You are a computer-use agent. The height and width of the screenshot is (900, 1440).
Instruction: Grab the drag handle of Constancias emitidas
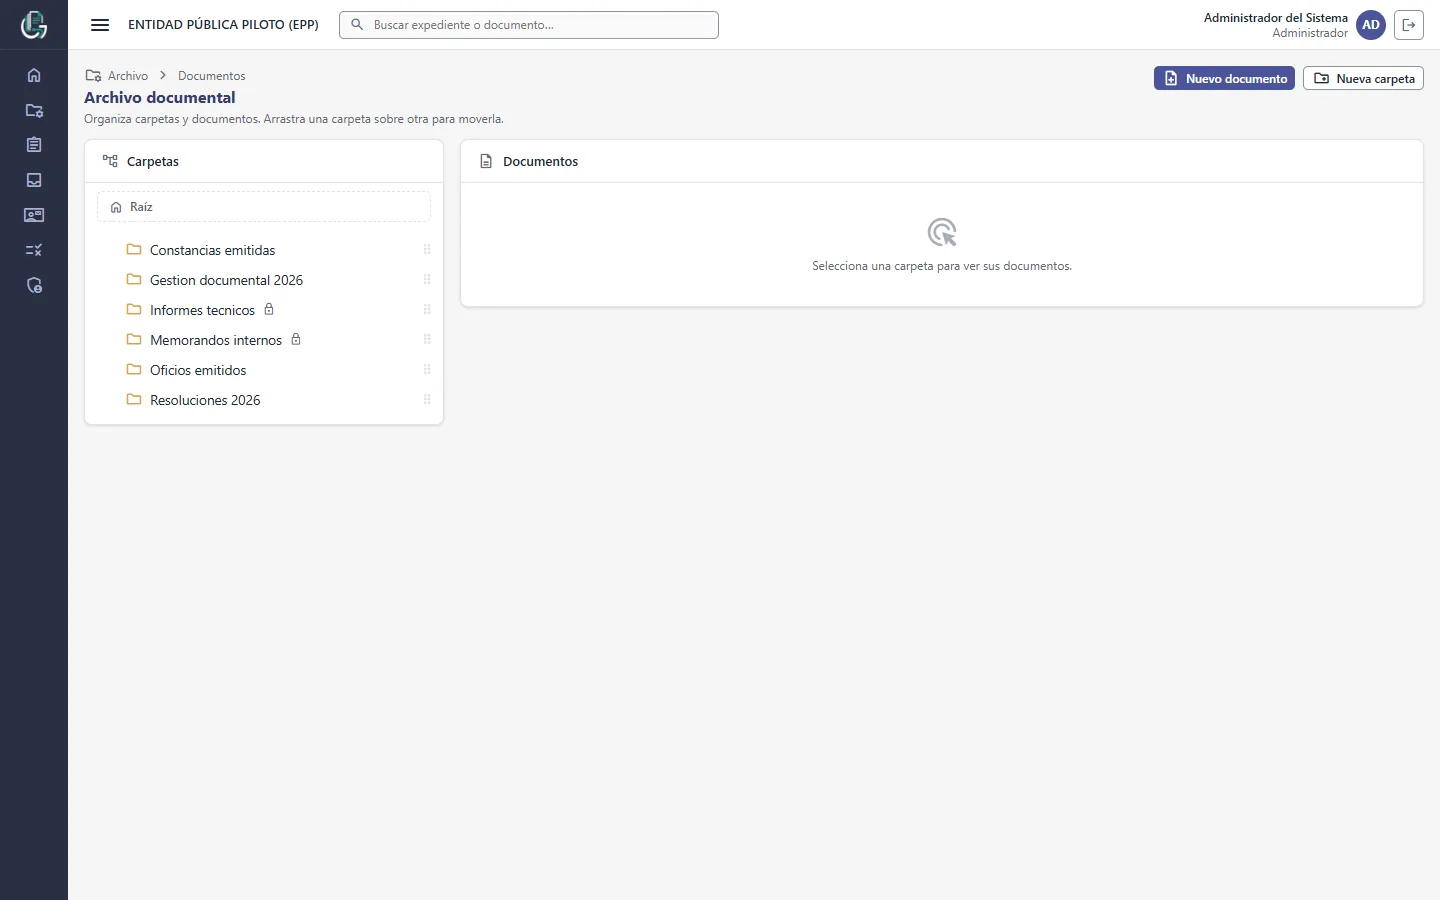tap(427, 250)
